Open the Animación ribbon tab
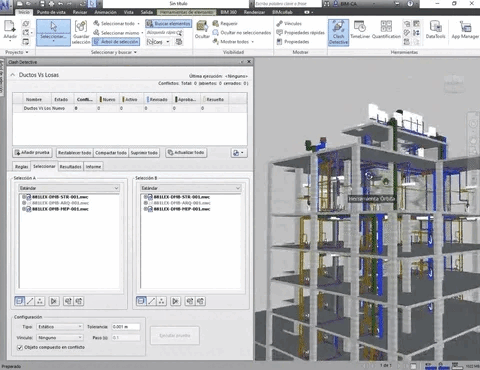This screenshot has height=370, width=480. [105, 12]
